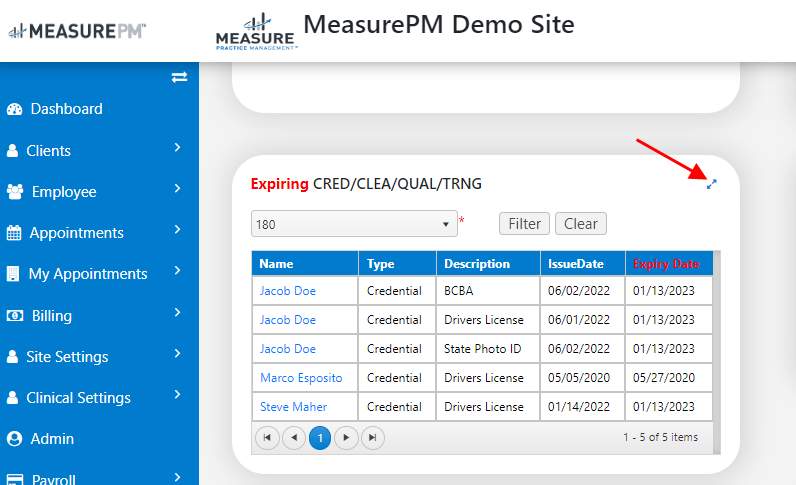The image size is (796, 485).
Task: Click the Appointments calendar icon
Action: 14,233
